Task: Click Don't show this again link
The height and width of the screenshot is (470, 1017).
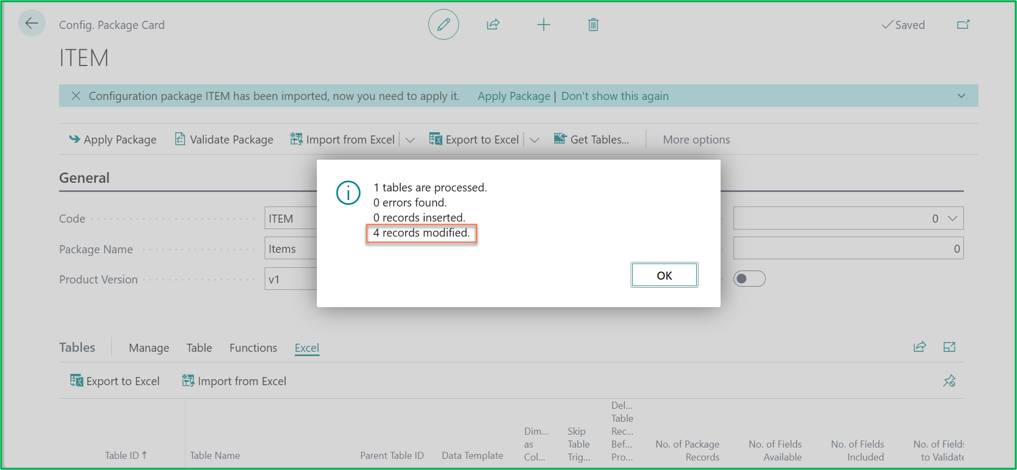Action: click(x=615, y=96)
